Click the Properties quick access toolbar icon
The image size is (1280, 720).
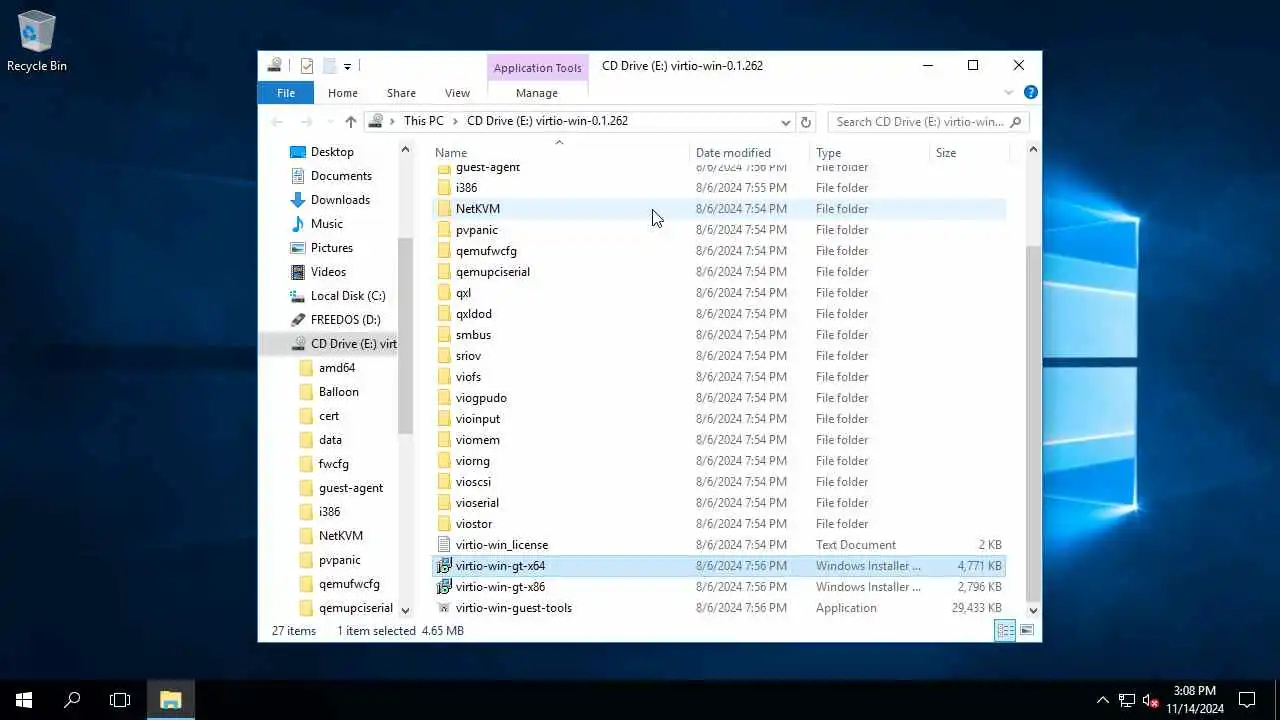pos(307,66)
